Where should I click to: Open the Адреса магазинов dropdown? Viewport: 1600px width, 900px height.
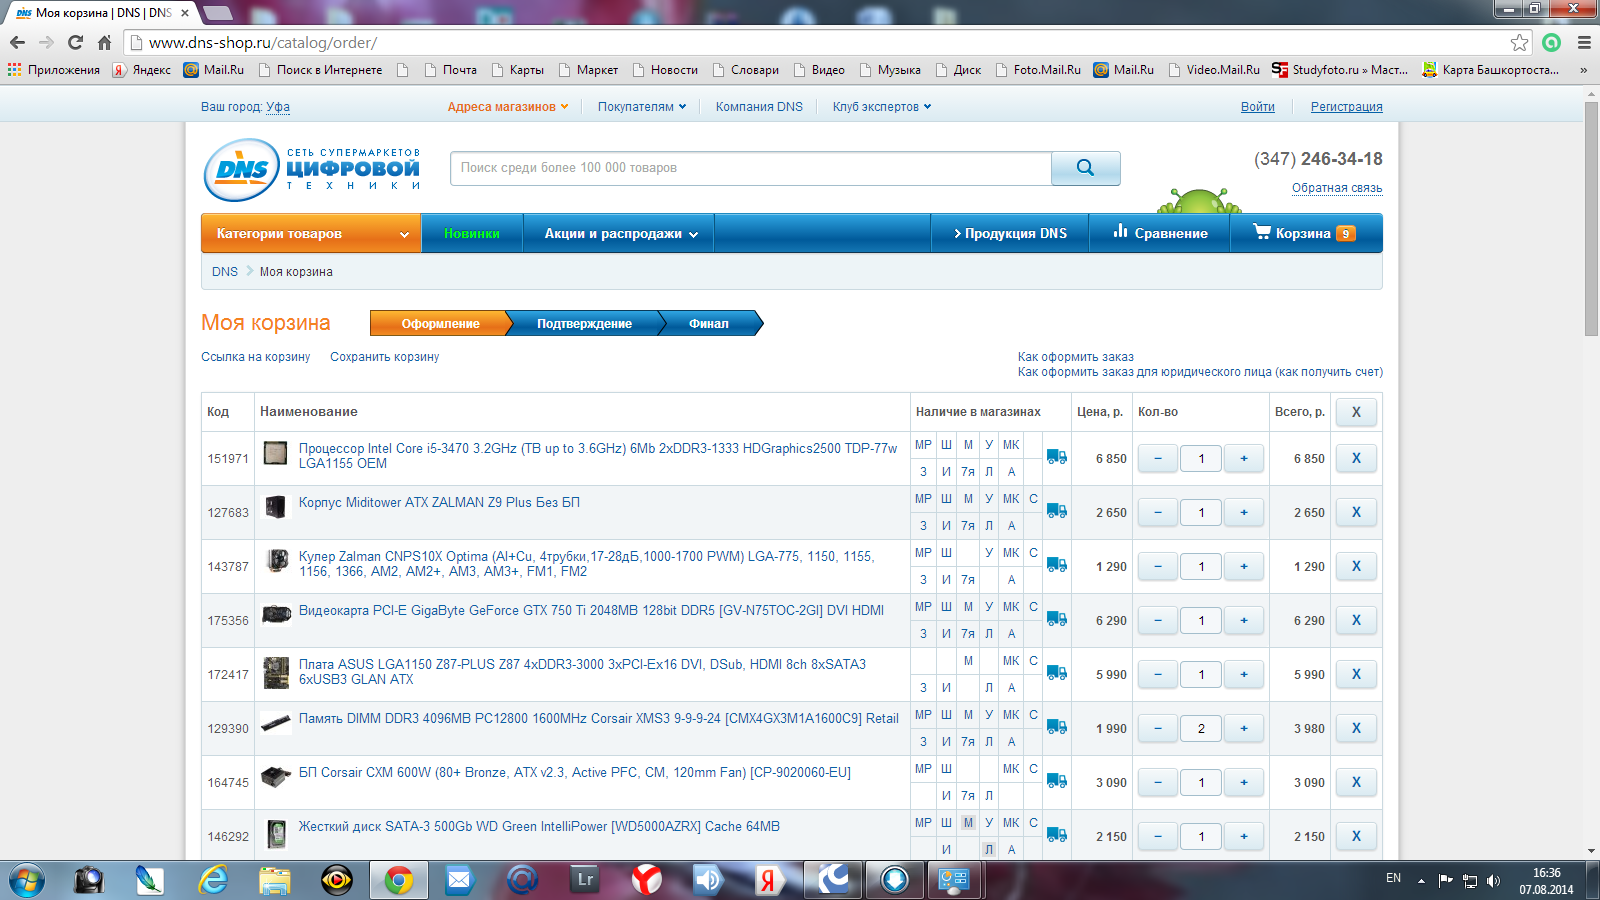pyautogui.click(x=508, y=107)
